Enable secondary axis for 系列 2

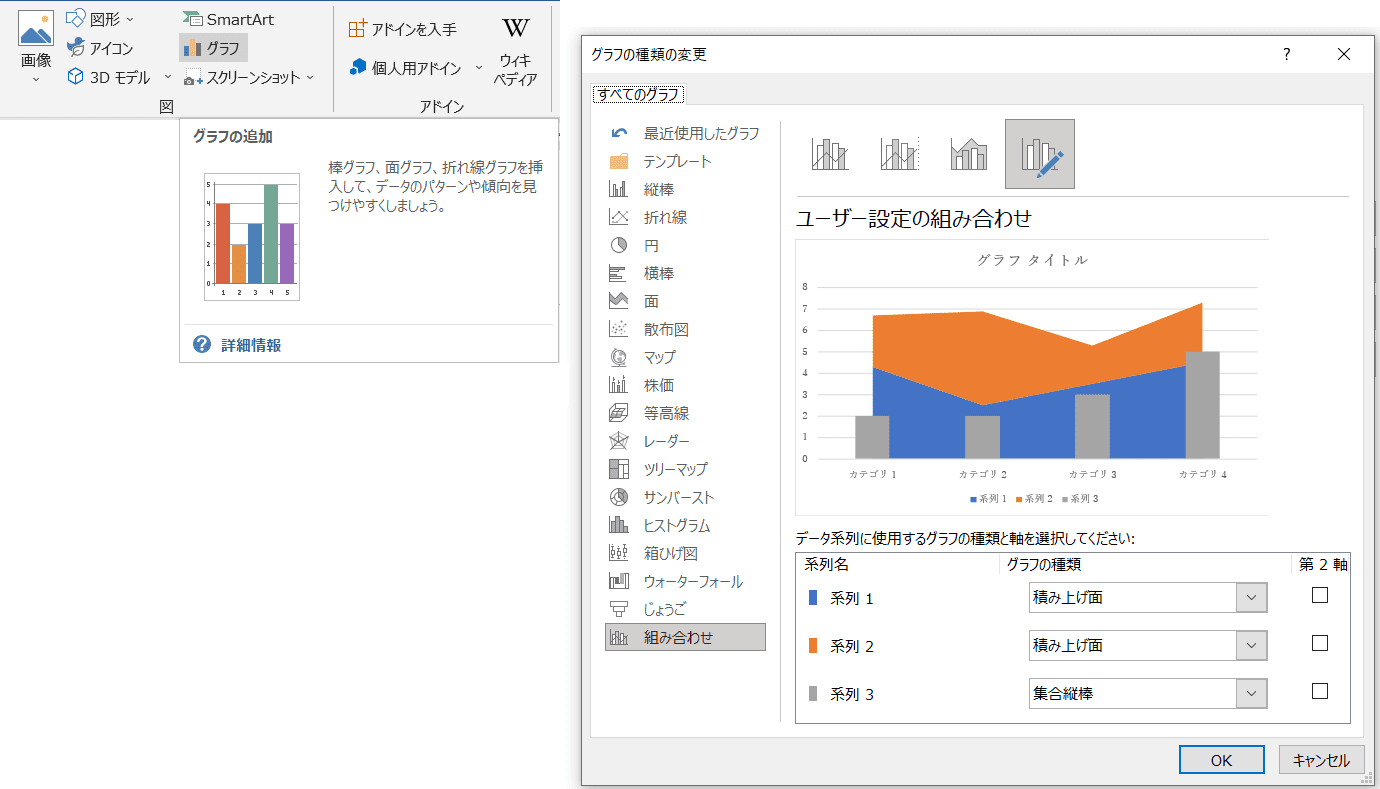click(x=1319, y=643)
